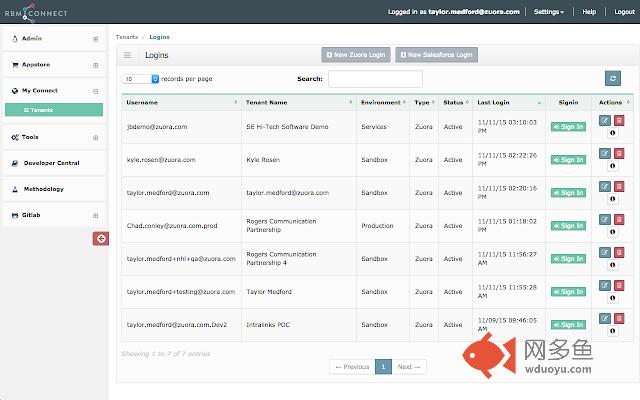Sign in as jbdemo@zuora.com

point(568,127)
